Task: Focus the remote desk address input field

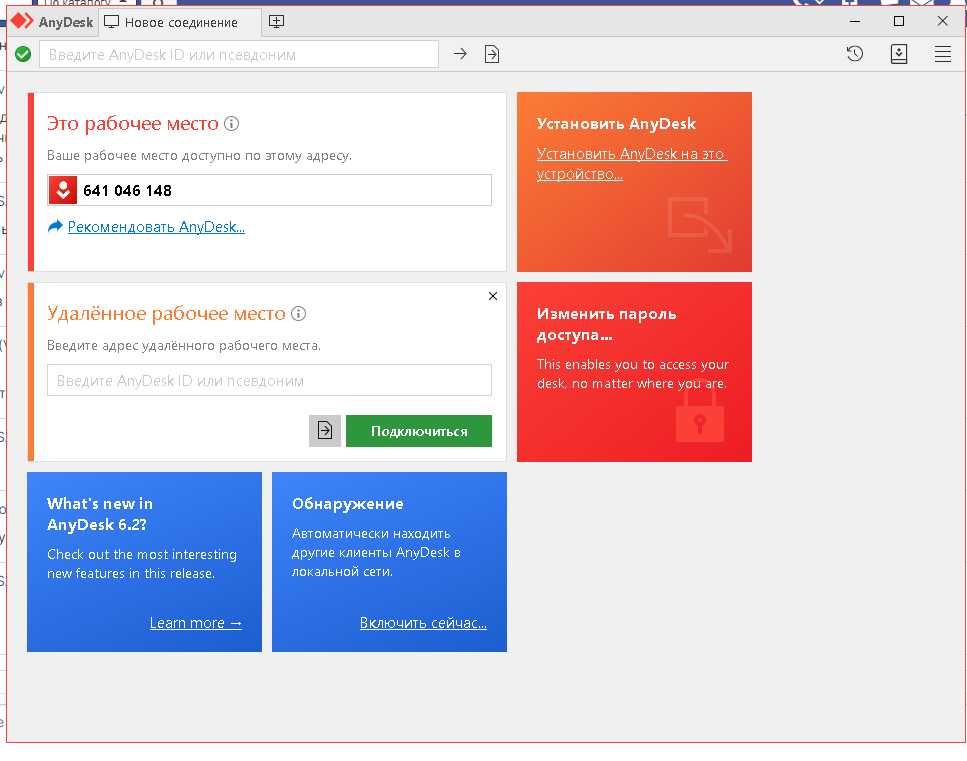Action: [x=270, y=380]
